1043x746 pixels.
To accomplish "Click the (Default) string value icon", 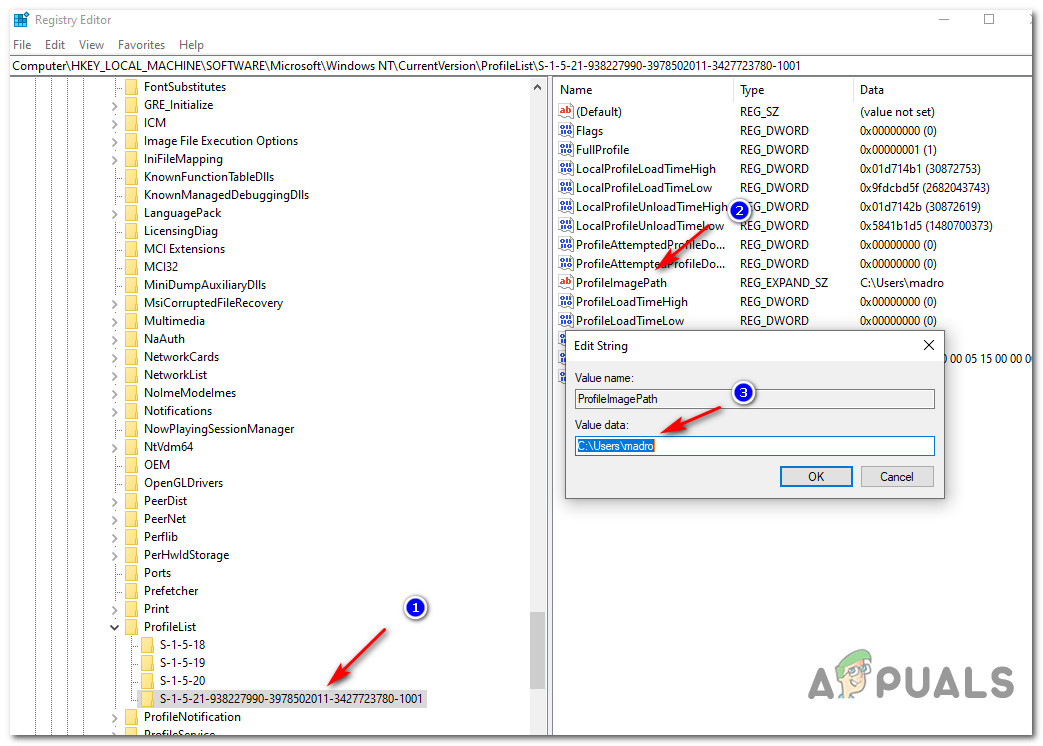I will [565, 111].
